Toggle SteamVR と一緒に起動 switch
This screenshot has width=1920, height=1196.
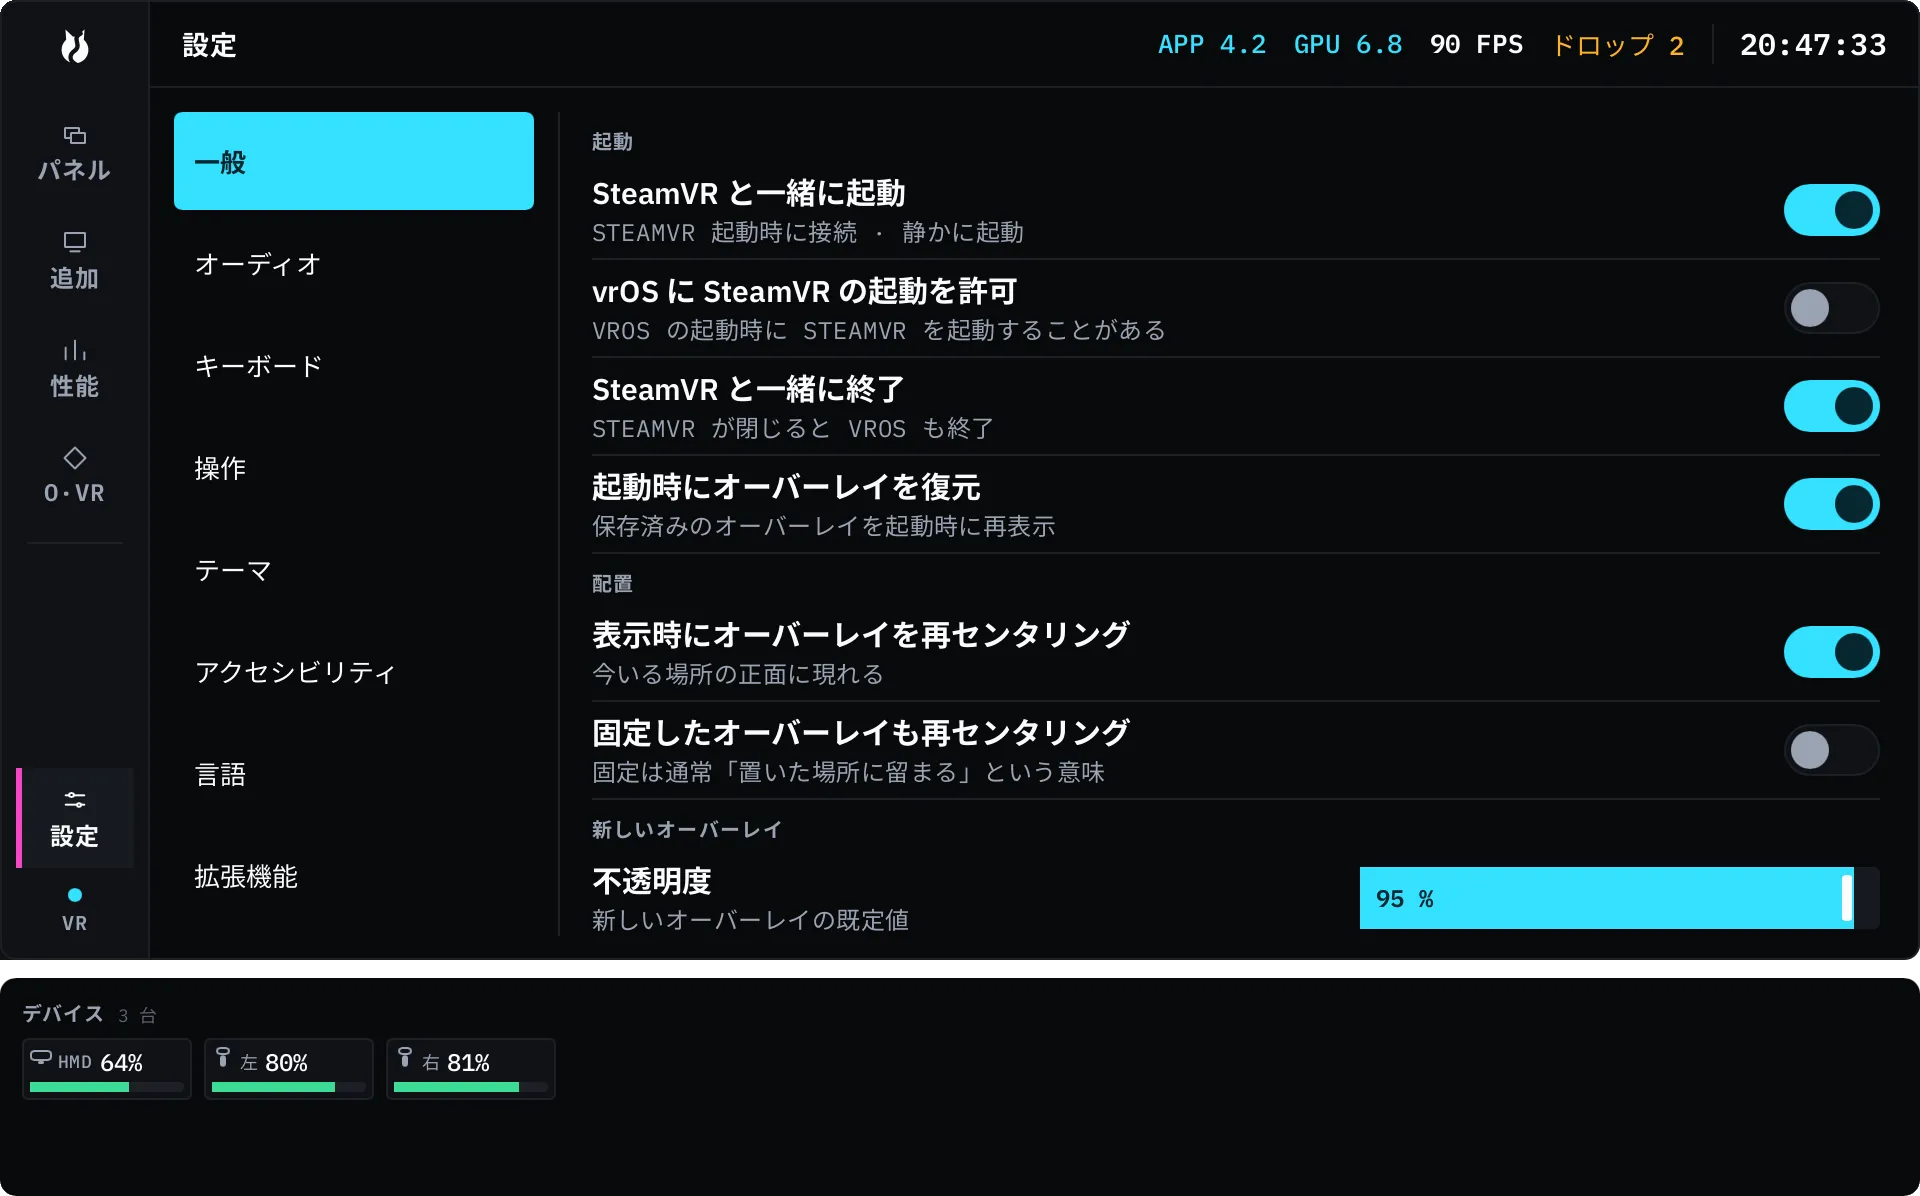(1831, 210)
